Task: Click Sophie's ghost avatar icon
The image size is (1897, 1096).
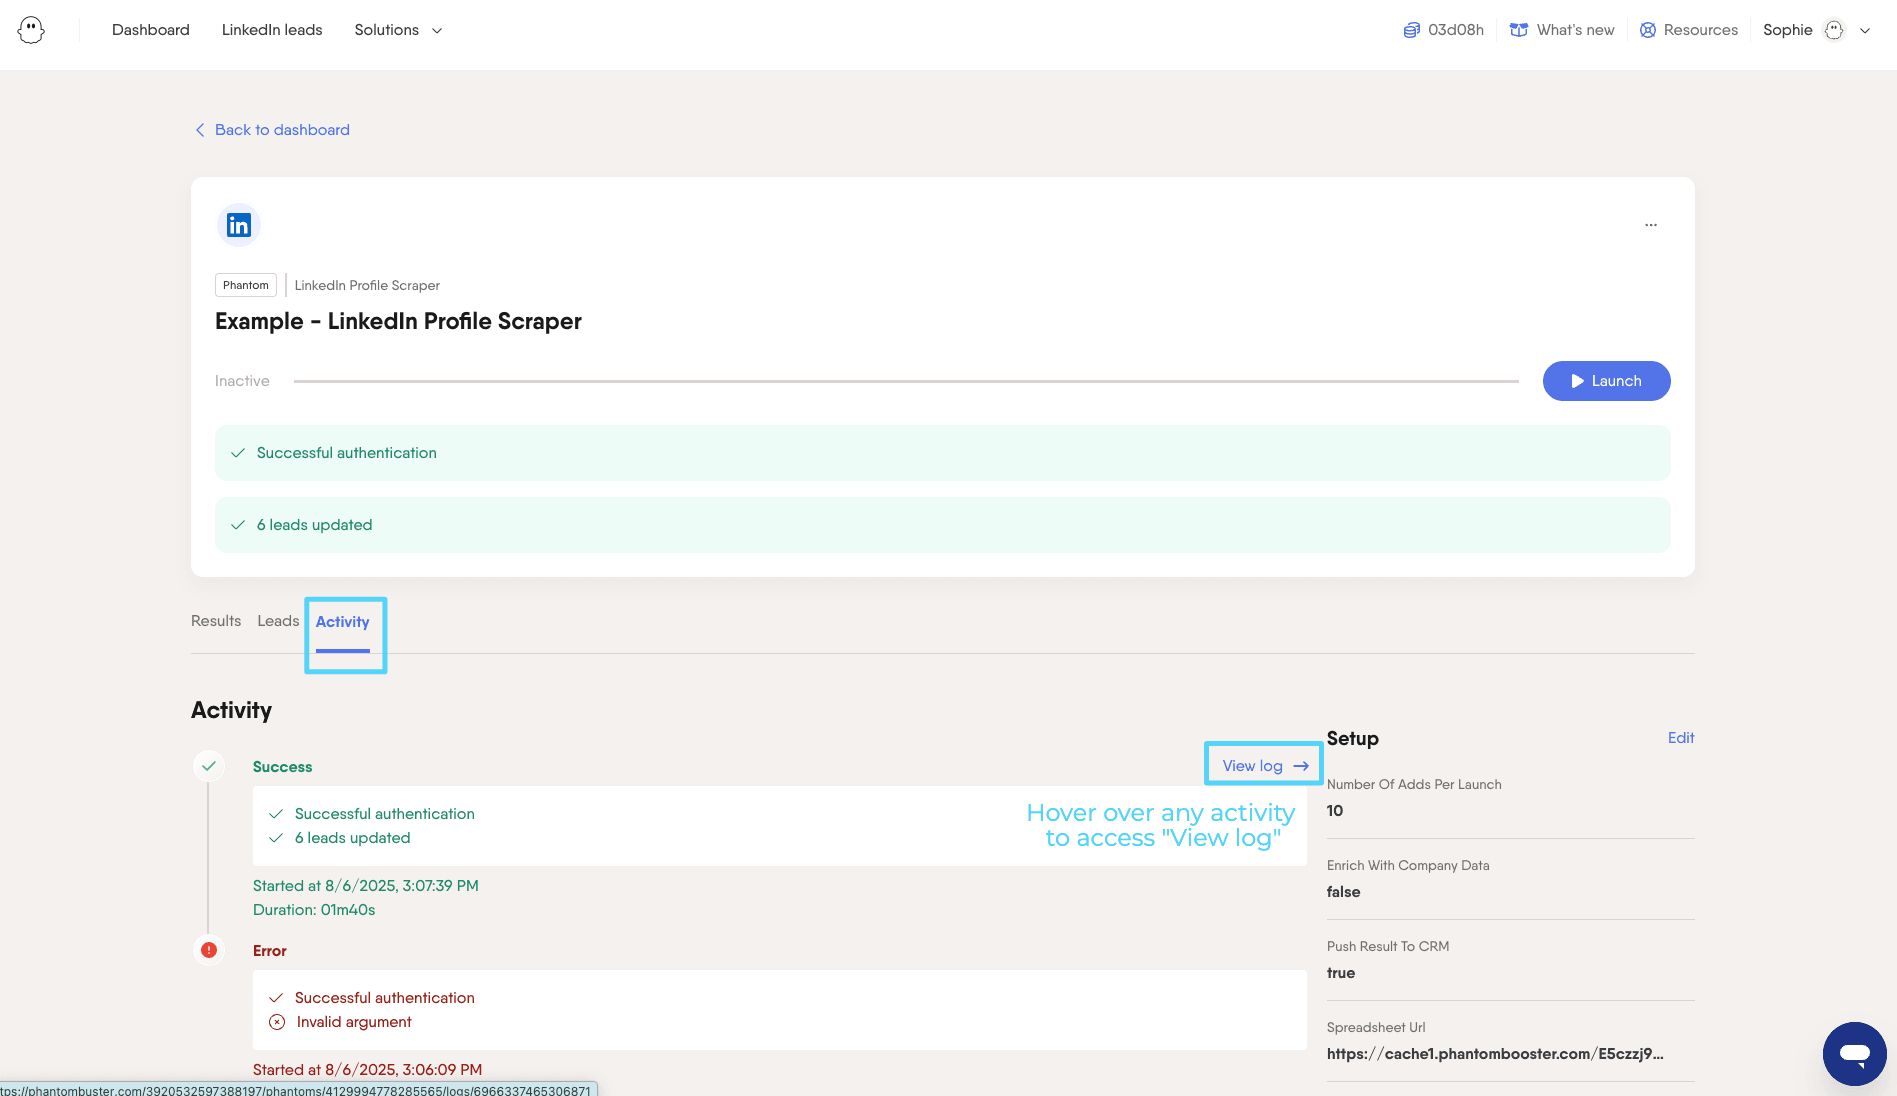Action: pos(1834,30)
